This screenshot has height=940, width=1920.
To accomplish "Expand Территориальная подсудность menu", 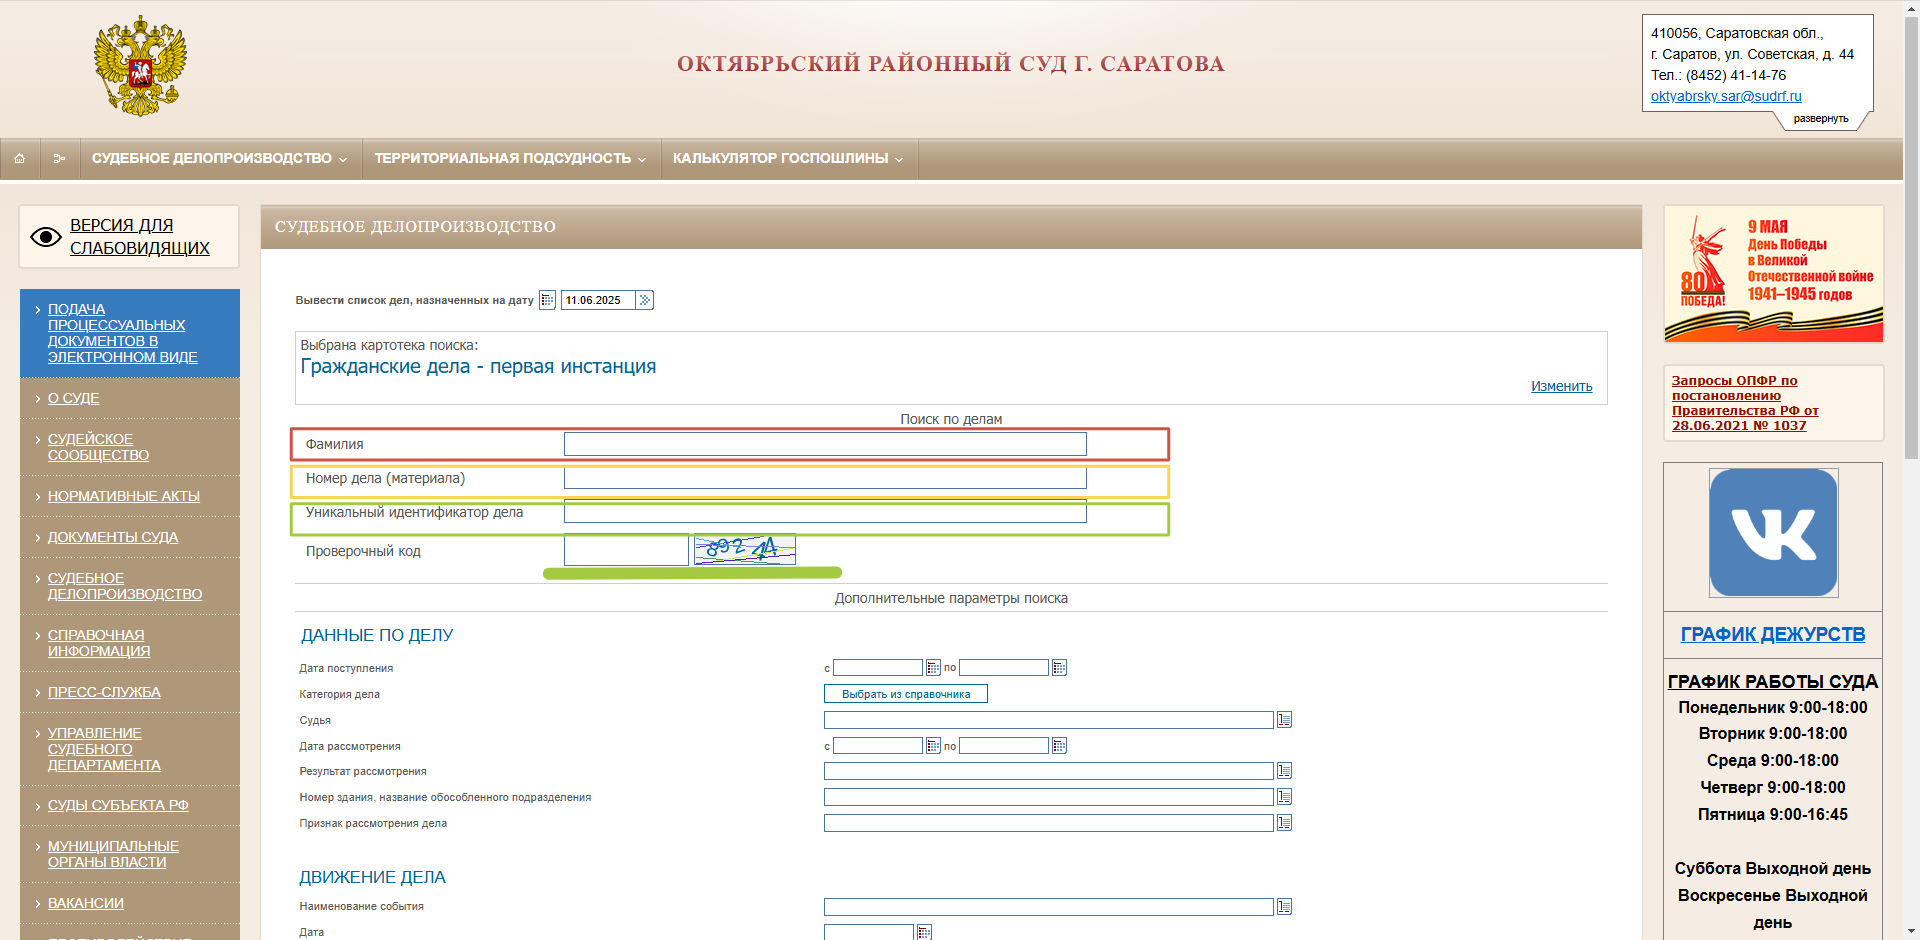I will pyautogui.click(x=510, y=159).
